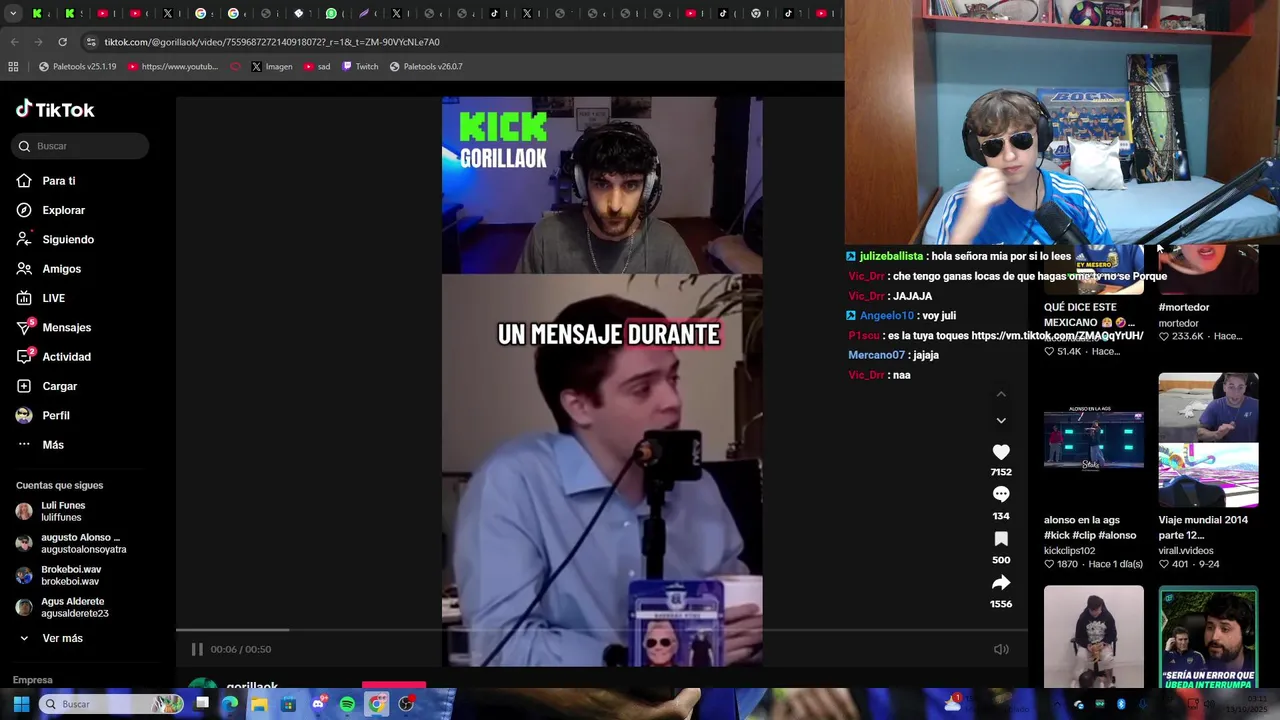Open the kickclips102 creator link

tap(1069, 551)
